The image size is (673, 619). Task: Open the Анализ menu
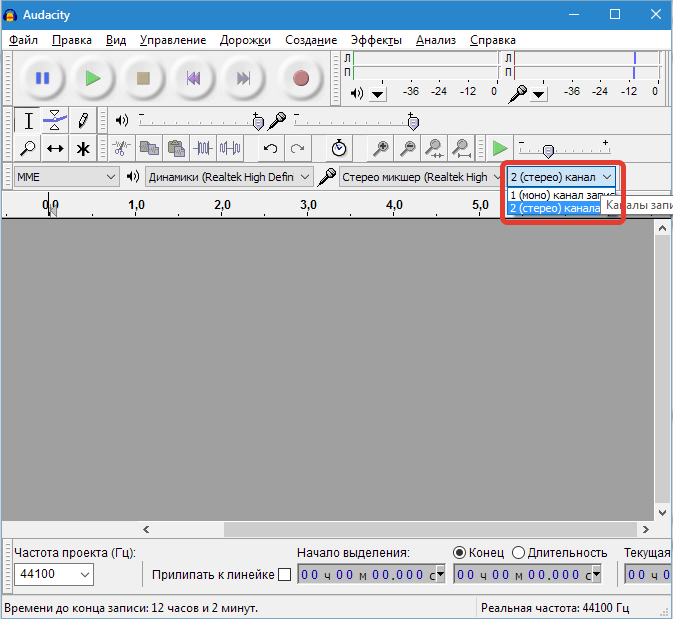[x=436, y=40]
